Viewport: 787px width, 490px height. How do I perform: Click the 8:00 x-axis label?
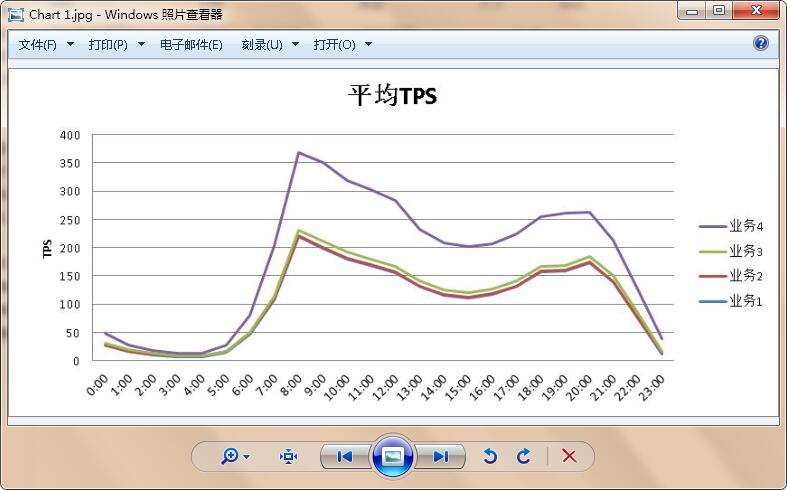coord(292,386)
